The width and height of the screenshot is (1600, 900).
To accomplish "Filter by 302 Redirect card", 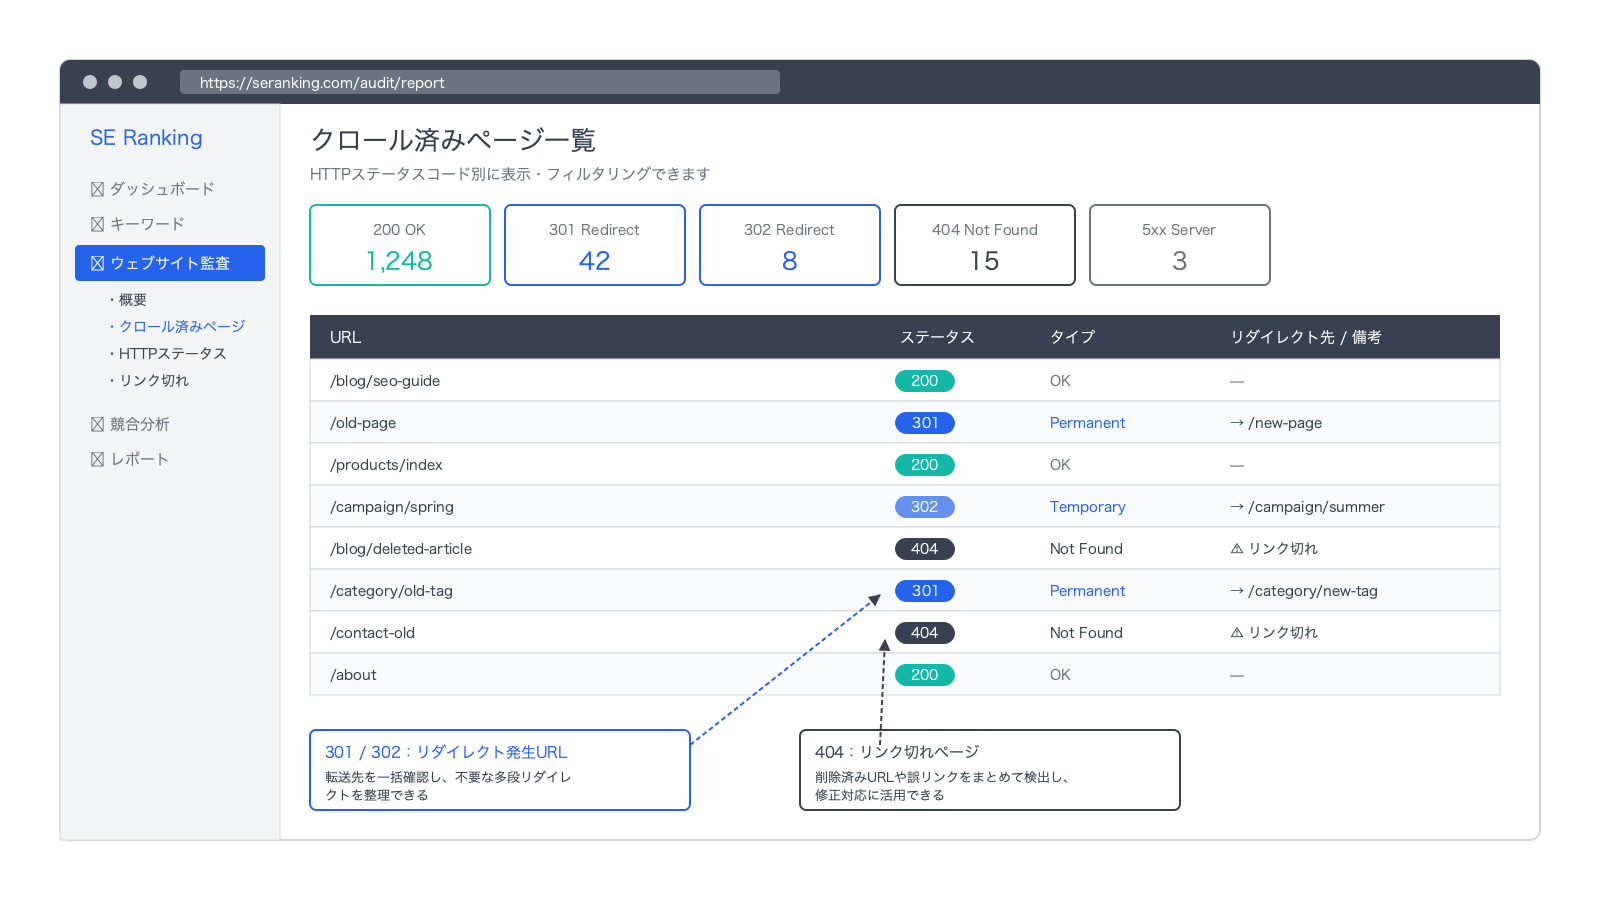I will tap(790, 245).
